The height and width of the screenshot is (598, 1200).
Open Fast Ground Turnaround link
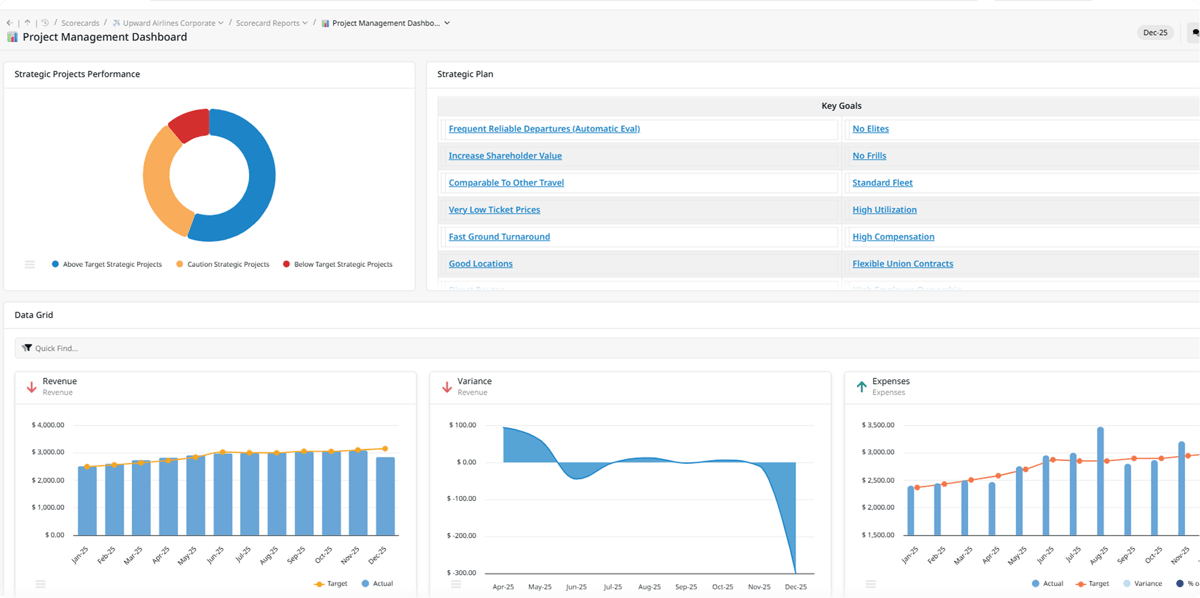tap(499, 237)
